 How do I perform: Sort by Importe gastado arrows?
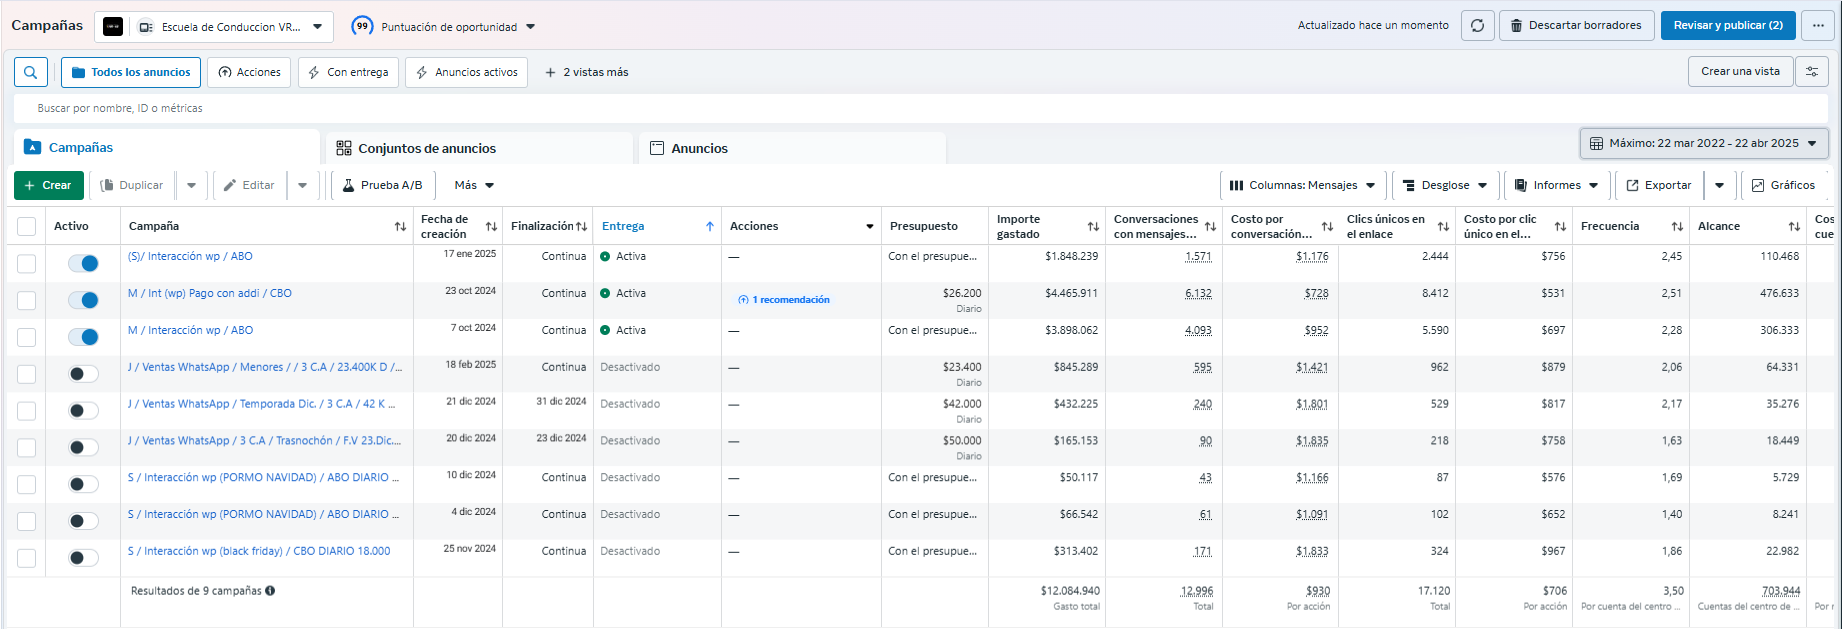[x=1093, y=227]
